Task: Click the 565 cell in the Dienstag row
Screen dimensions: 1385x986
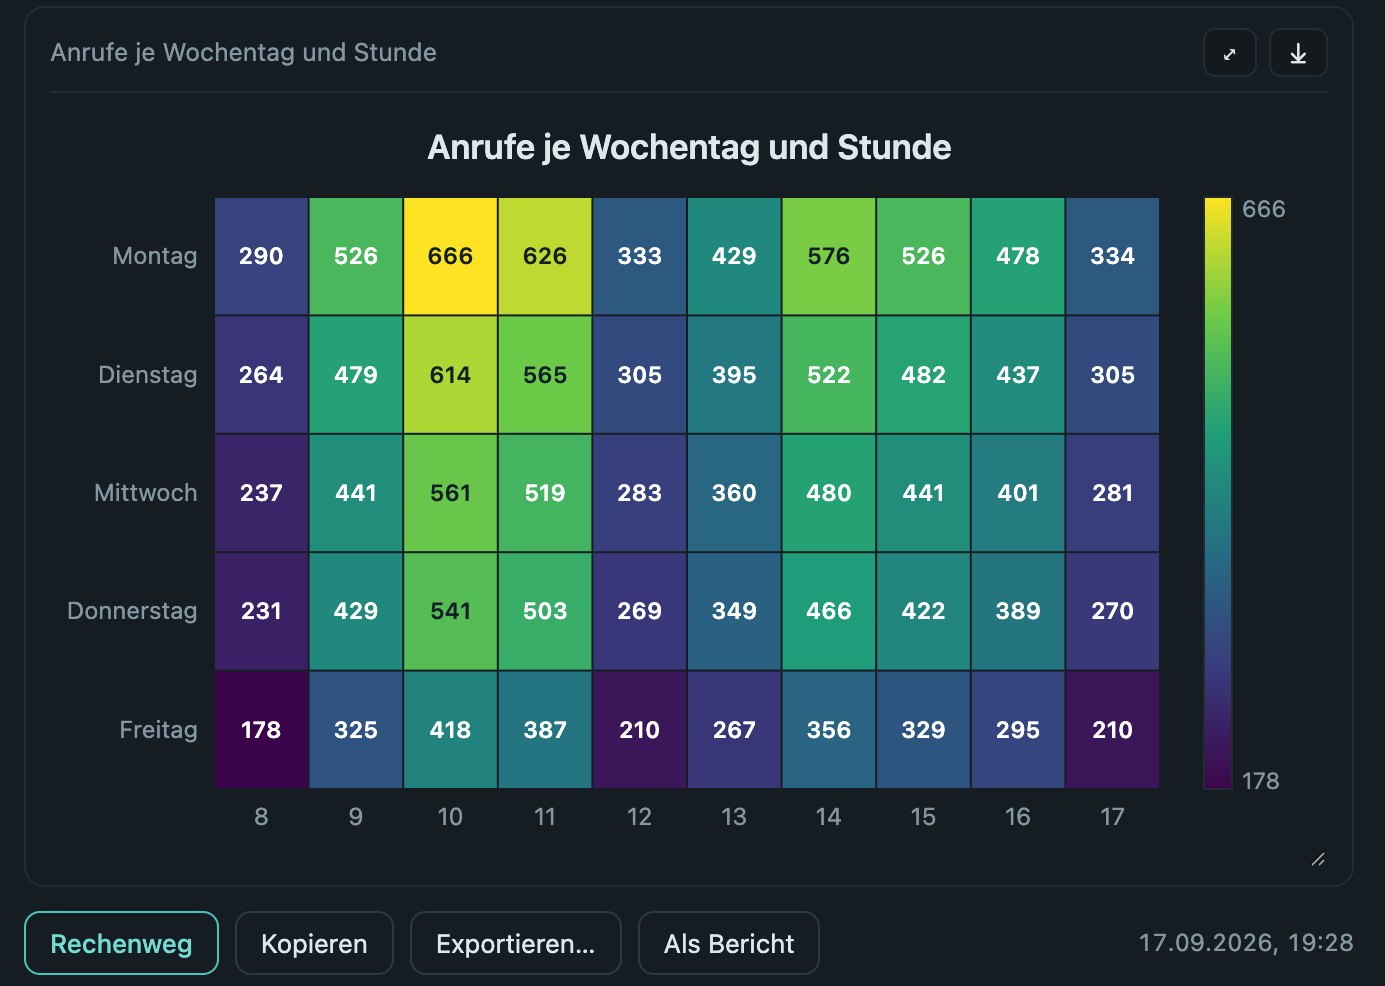Action: tap(545, 375)
